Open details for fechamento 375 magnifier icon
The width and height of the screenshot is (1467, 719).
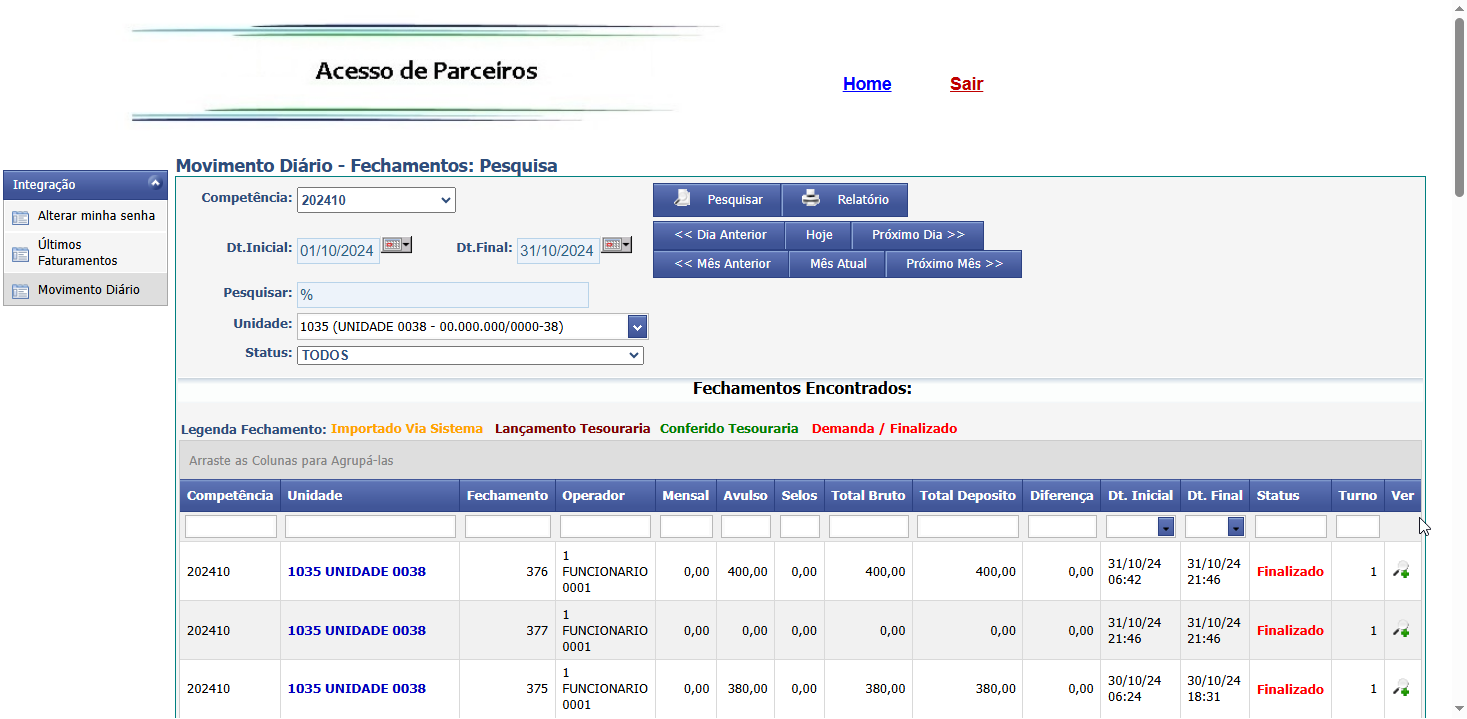click(1401, 688)
